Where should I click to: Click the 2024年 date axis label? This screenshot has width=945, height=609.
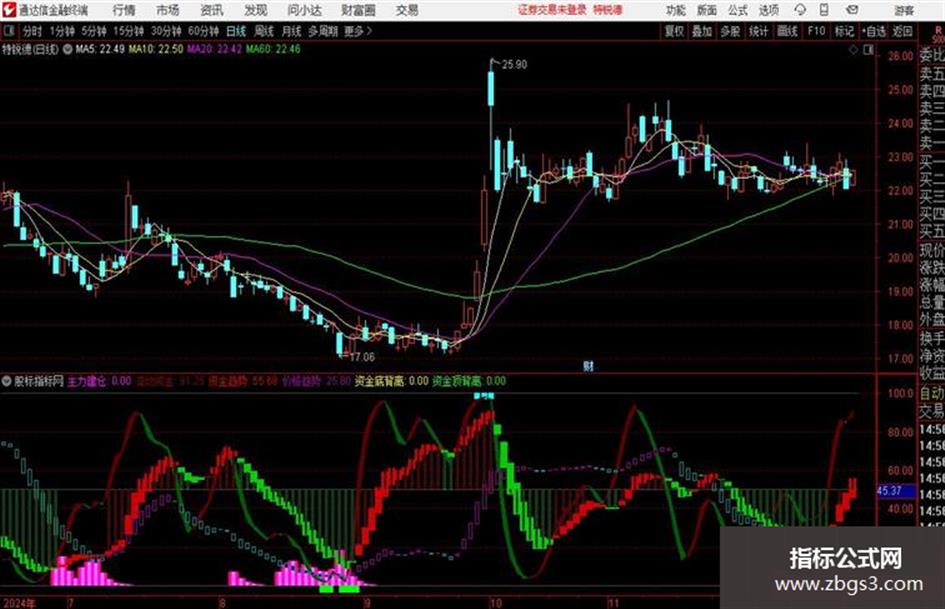pyautogui.click(x=19, y=603)
